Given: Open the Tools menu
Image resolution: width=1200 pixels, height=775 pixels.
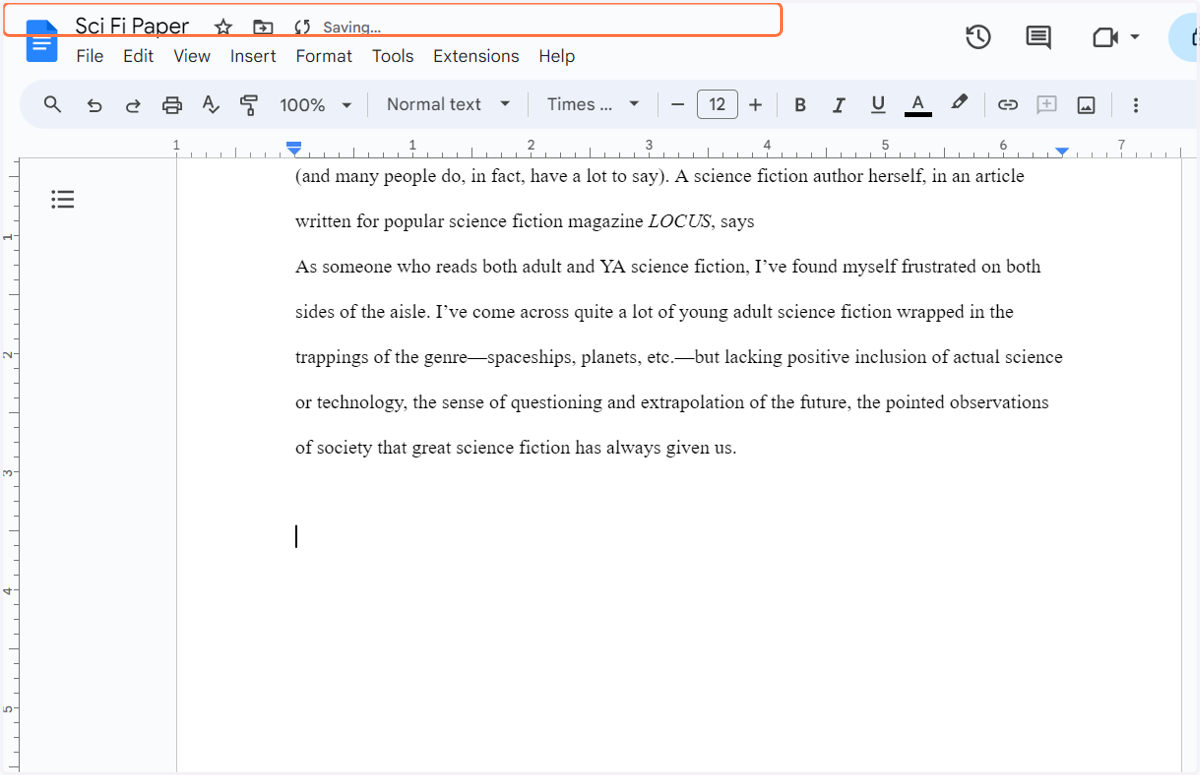Looking at the screenshot, I should pyautogui.click(x=393, y=56).
